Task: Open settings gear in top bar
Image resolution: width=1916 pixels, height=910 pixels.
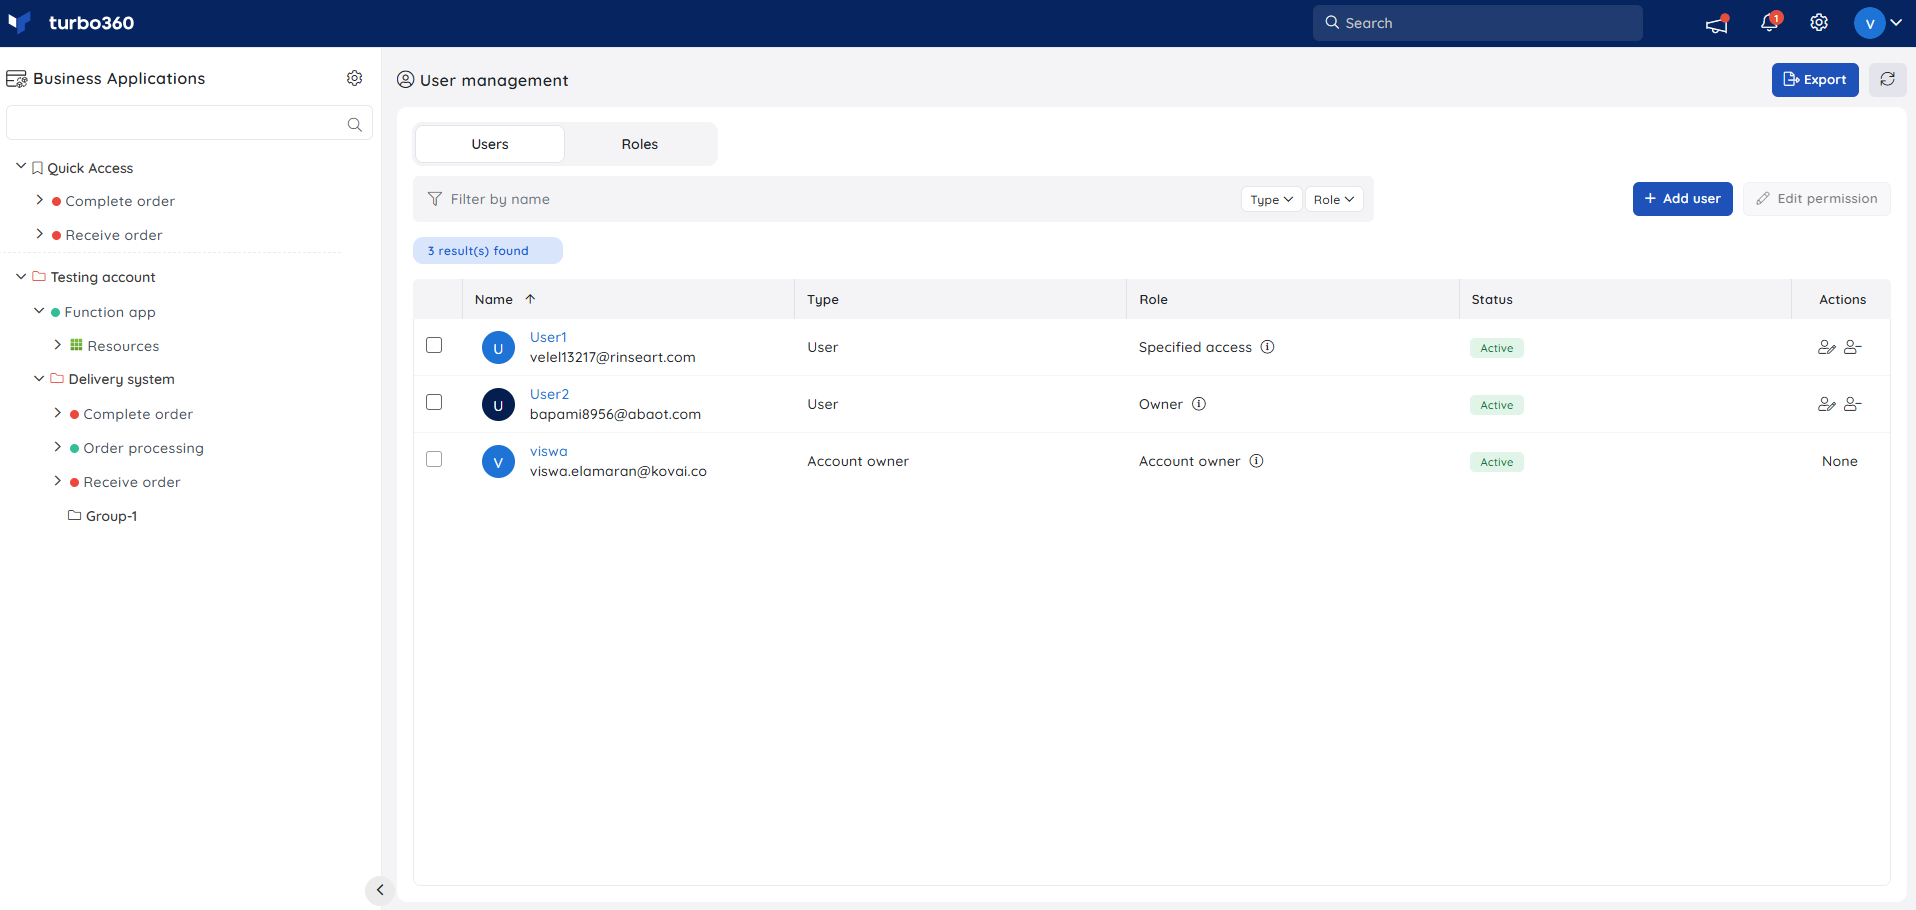Action: click(x=1819, y=23)
